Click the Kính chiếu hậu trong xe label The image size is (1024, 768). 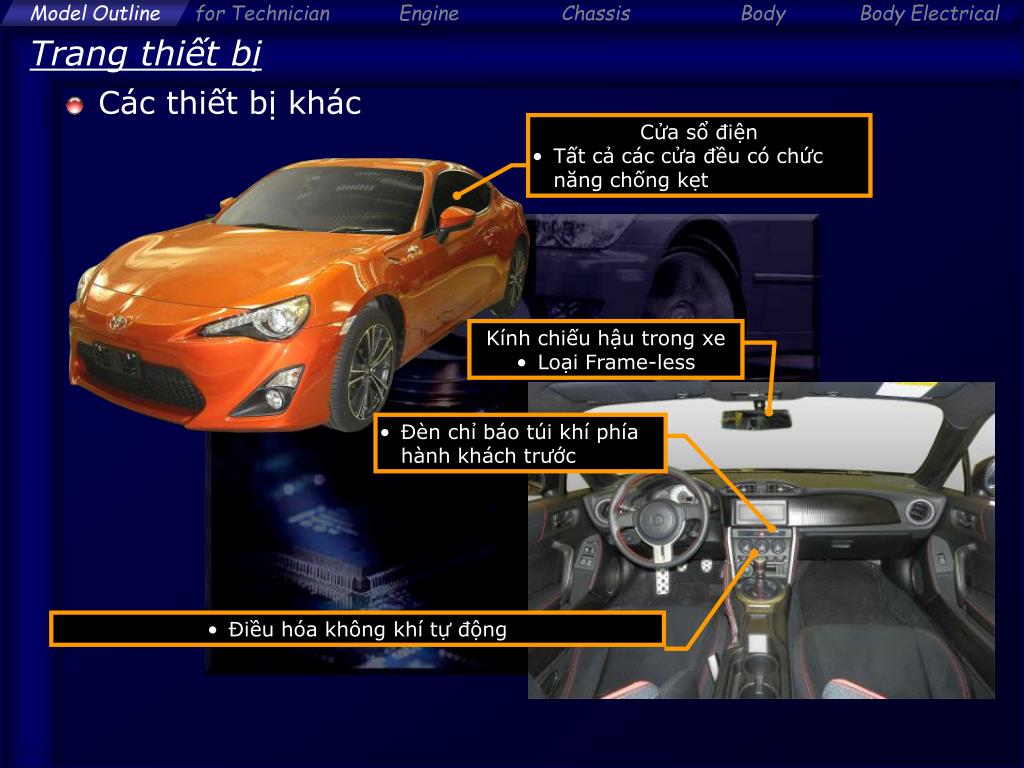click(x=605, y=338)
